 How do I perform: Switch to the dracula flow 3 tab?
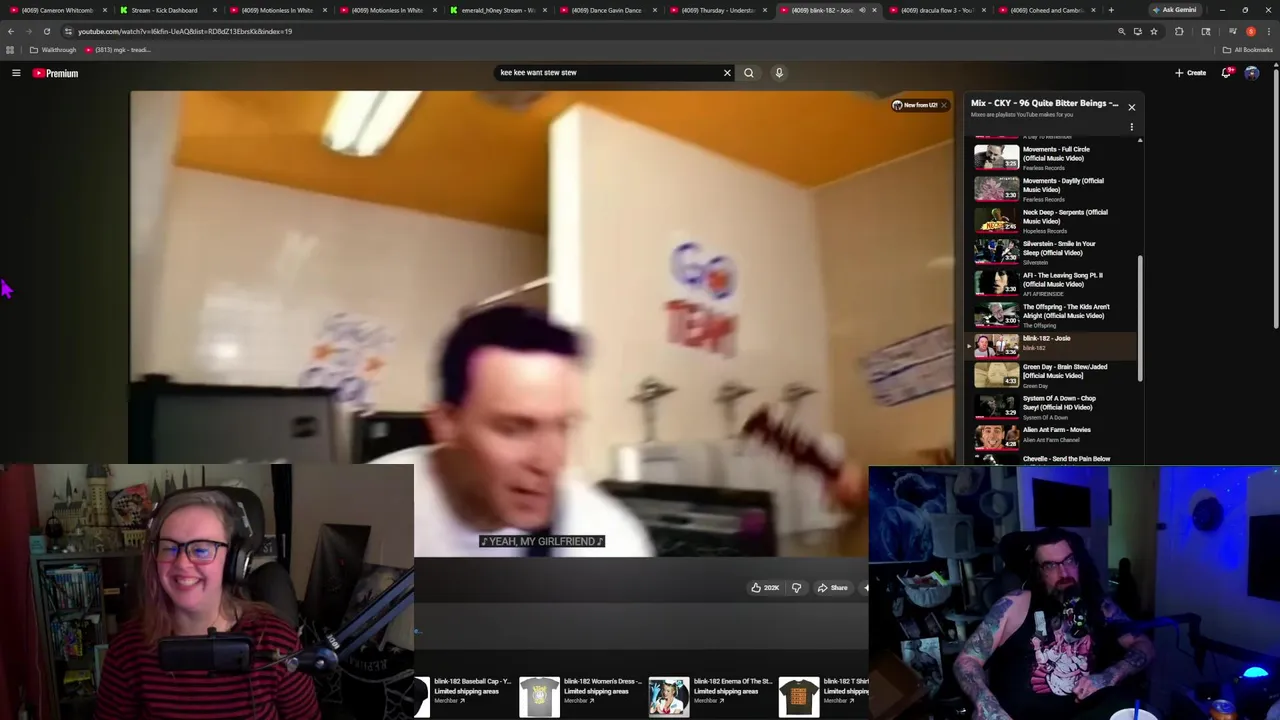point(935,10)
